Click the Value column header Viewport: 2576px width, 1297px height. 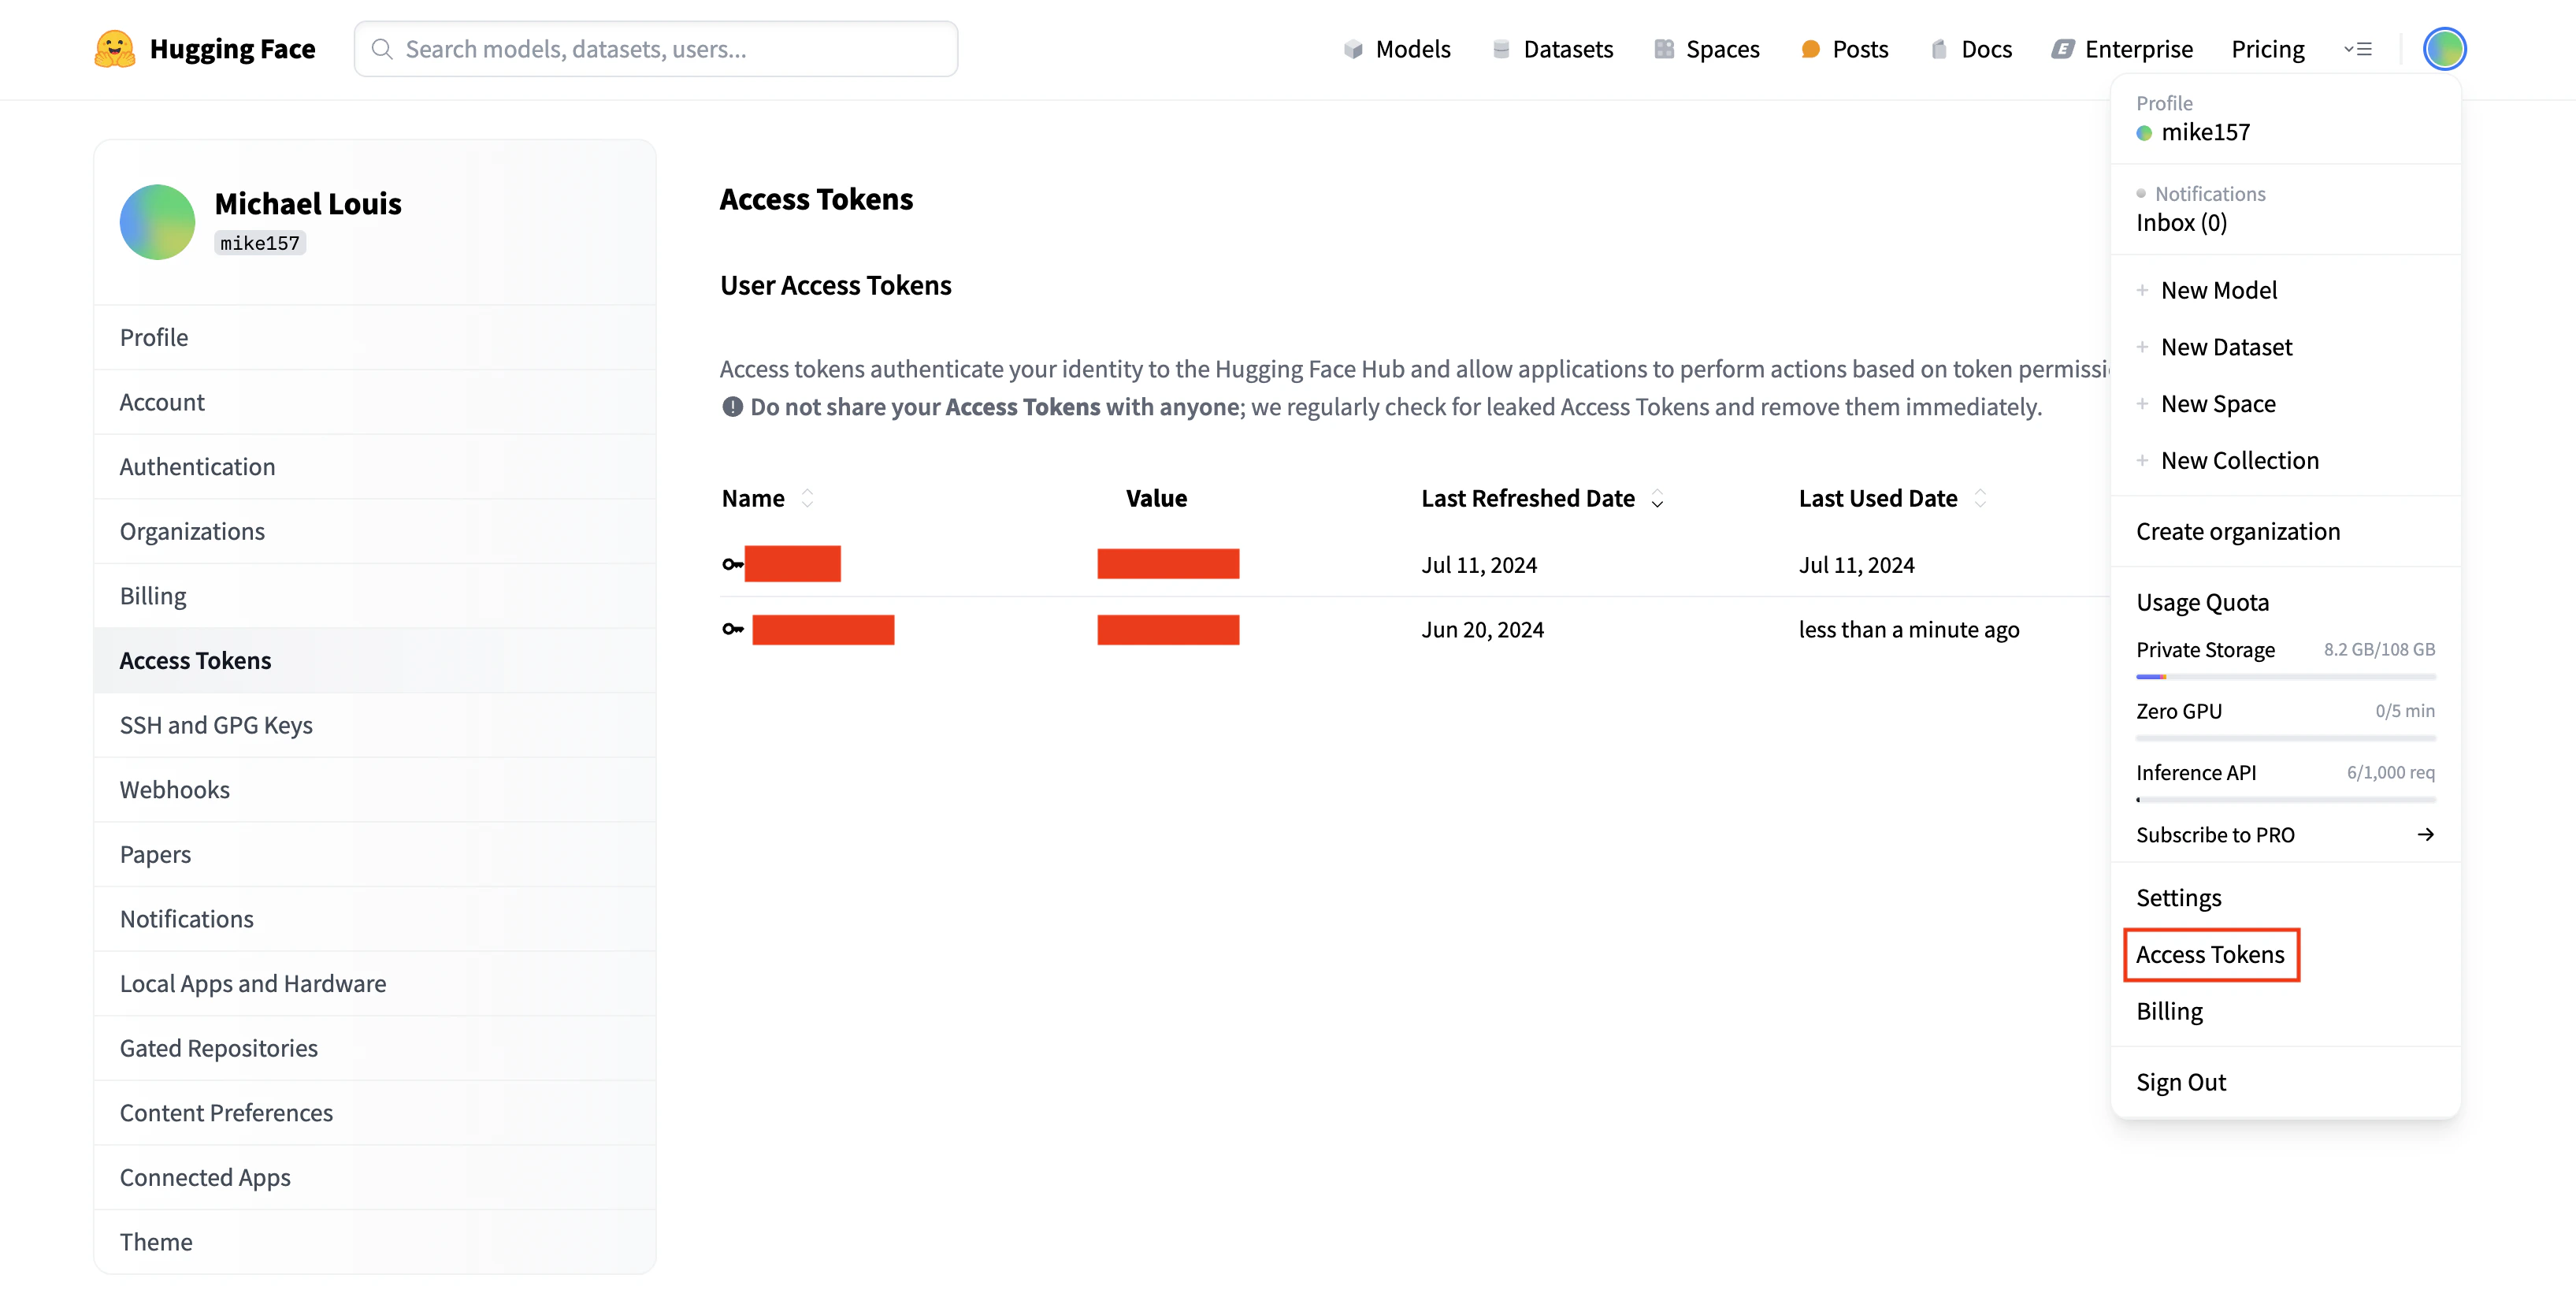pos(1156,498)
